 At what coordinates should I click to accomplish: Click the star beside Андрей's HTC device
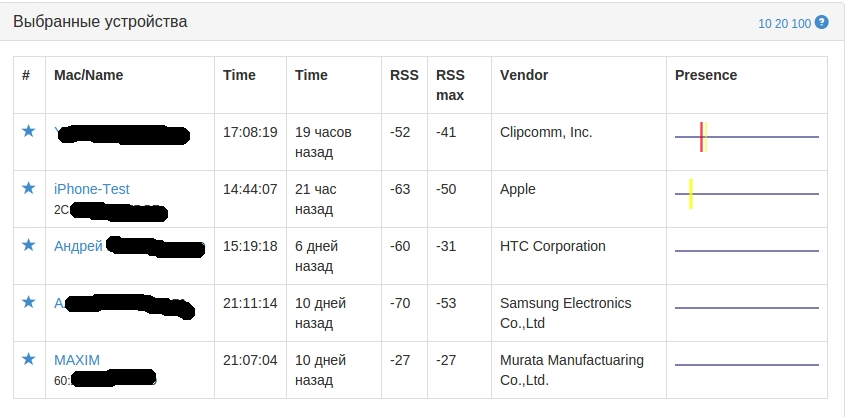point(29,245)
